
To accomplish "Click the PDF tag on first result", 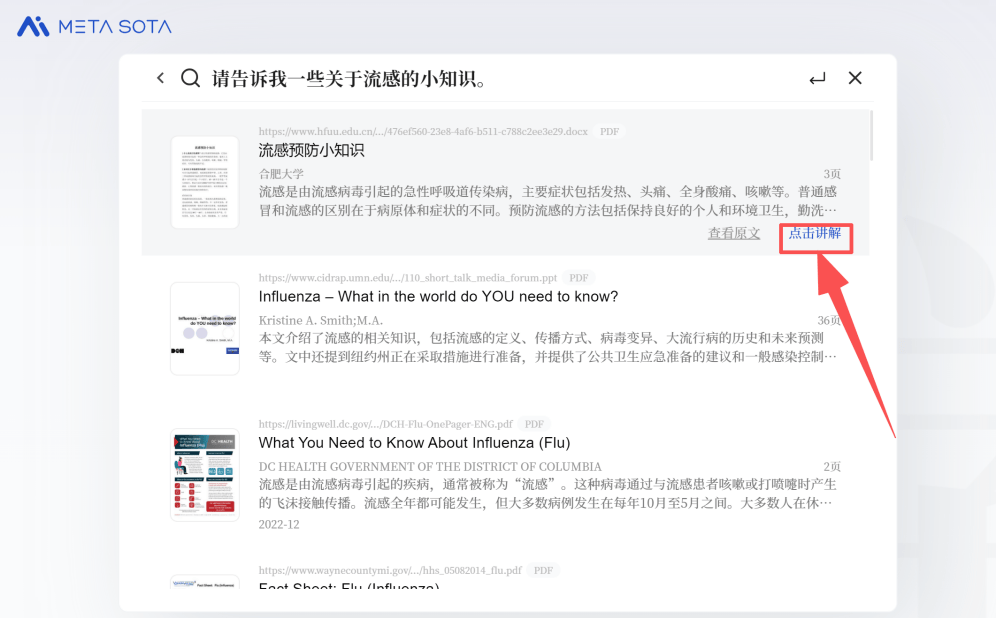I will pos(609,132).
